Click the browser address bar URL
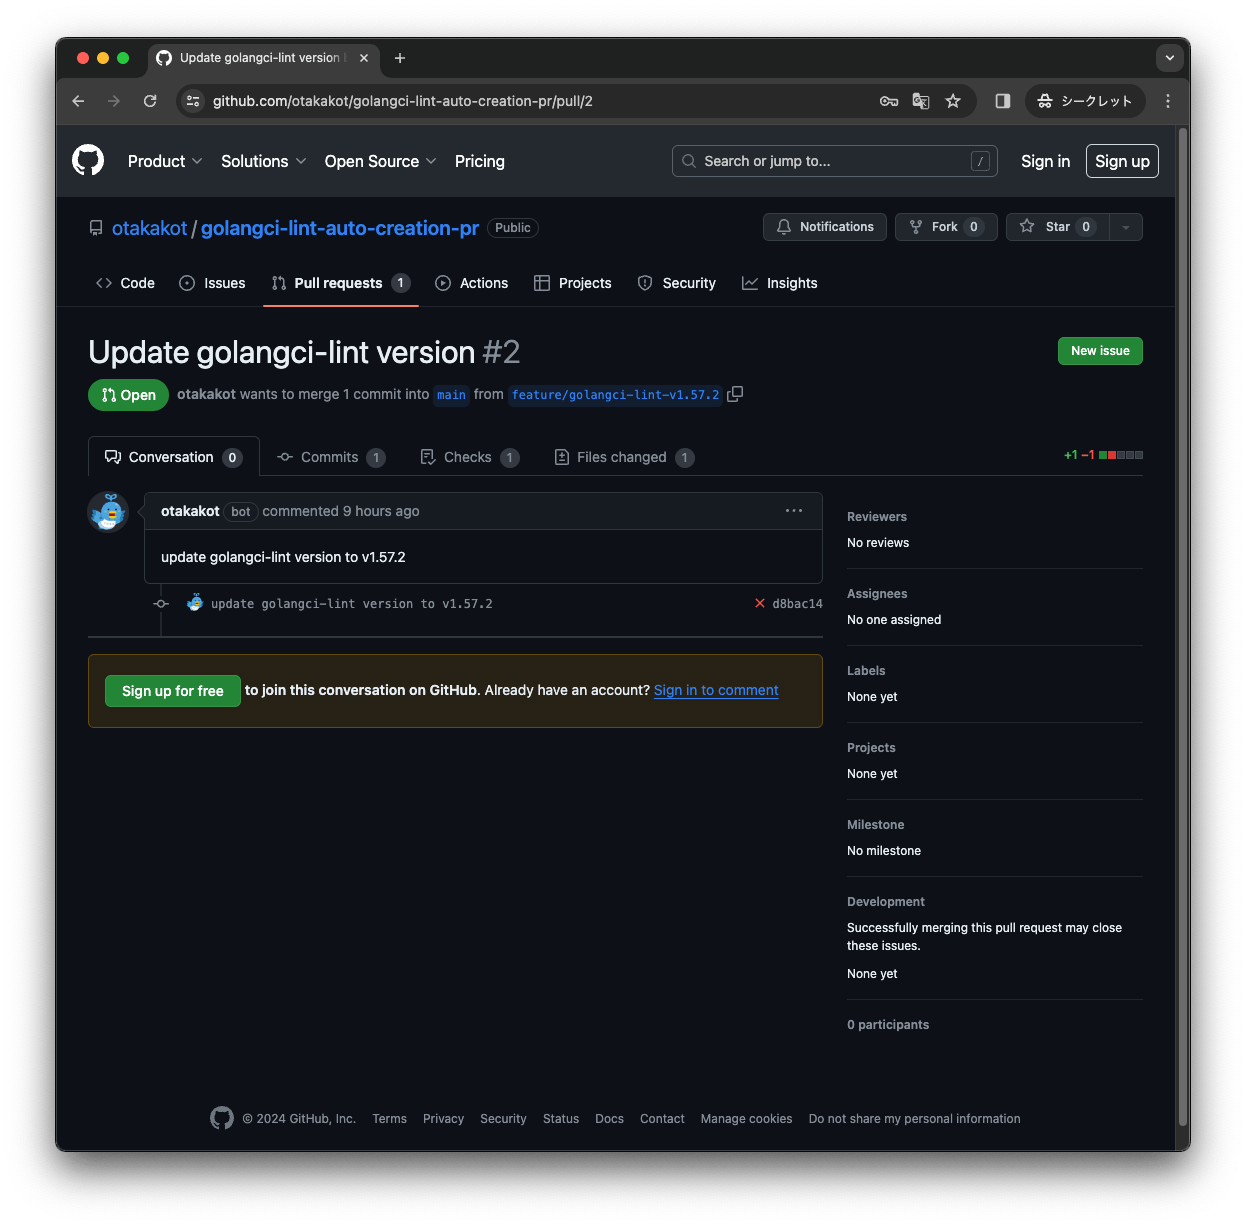 (x=402, y=101)
